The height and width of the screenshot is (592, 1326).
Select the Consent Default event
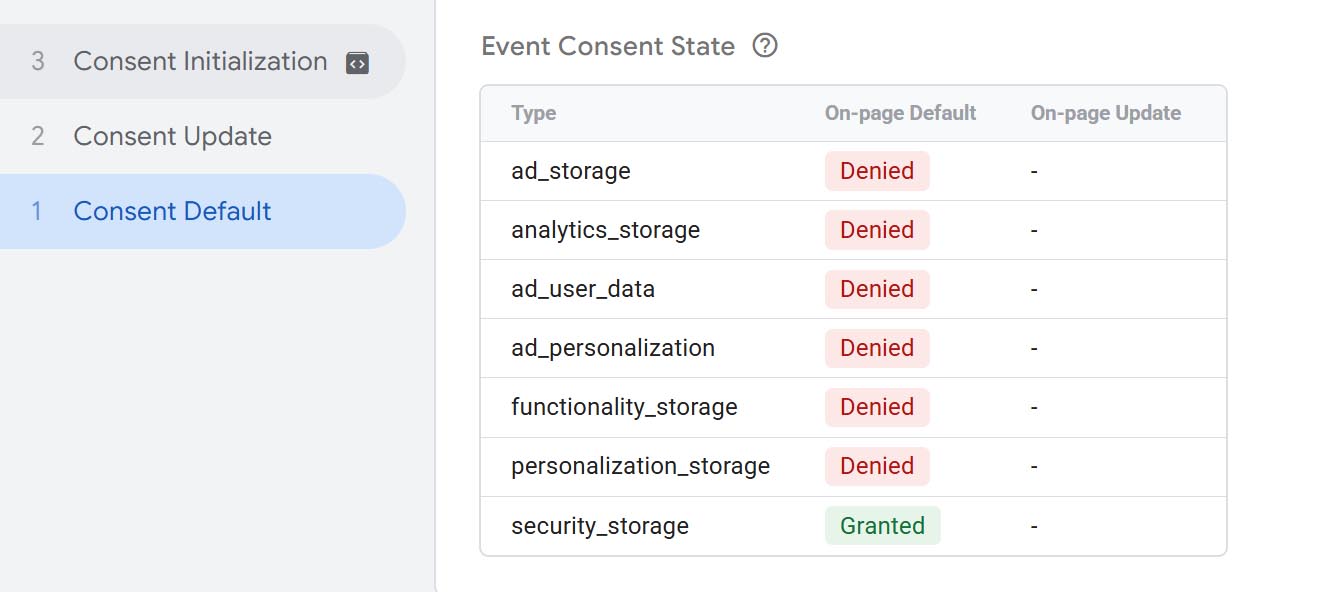(x=202, y=211)
